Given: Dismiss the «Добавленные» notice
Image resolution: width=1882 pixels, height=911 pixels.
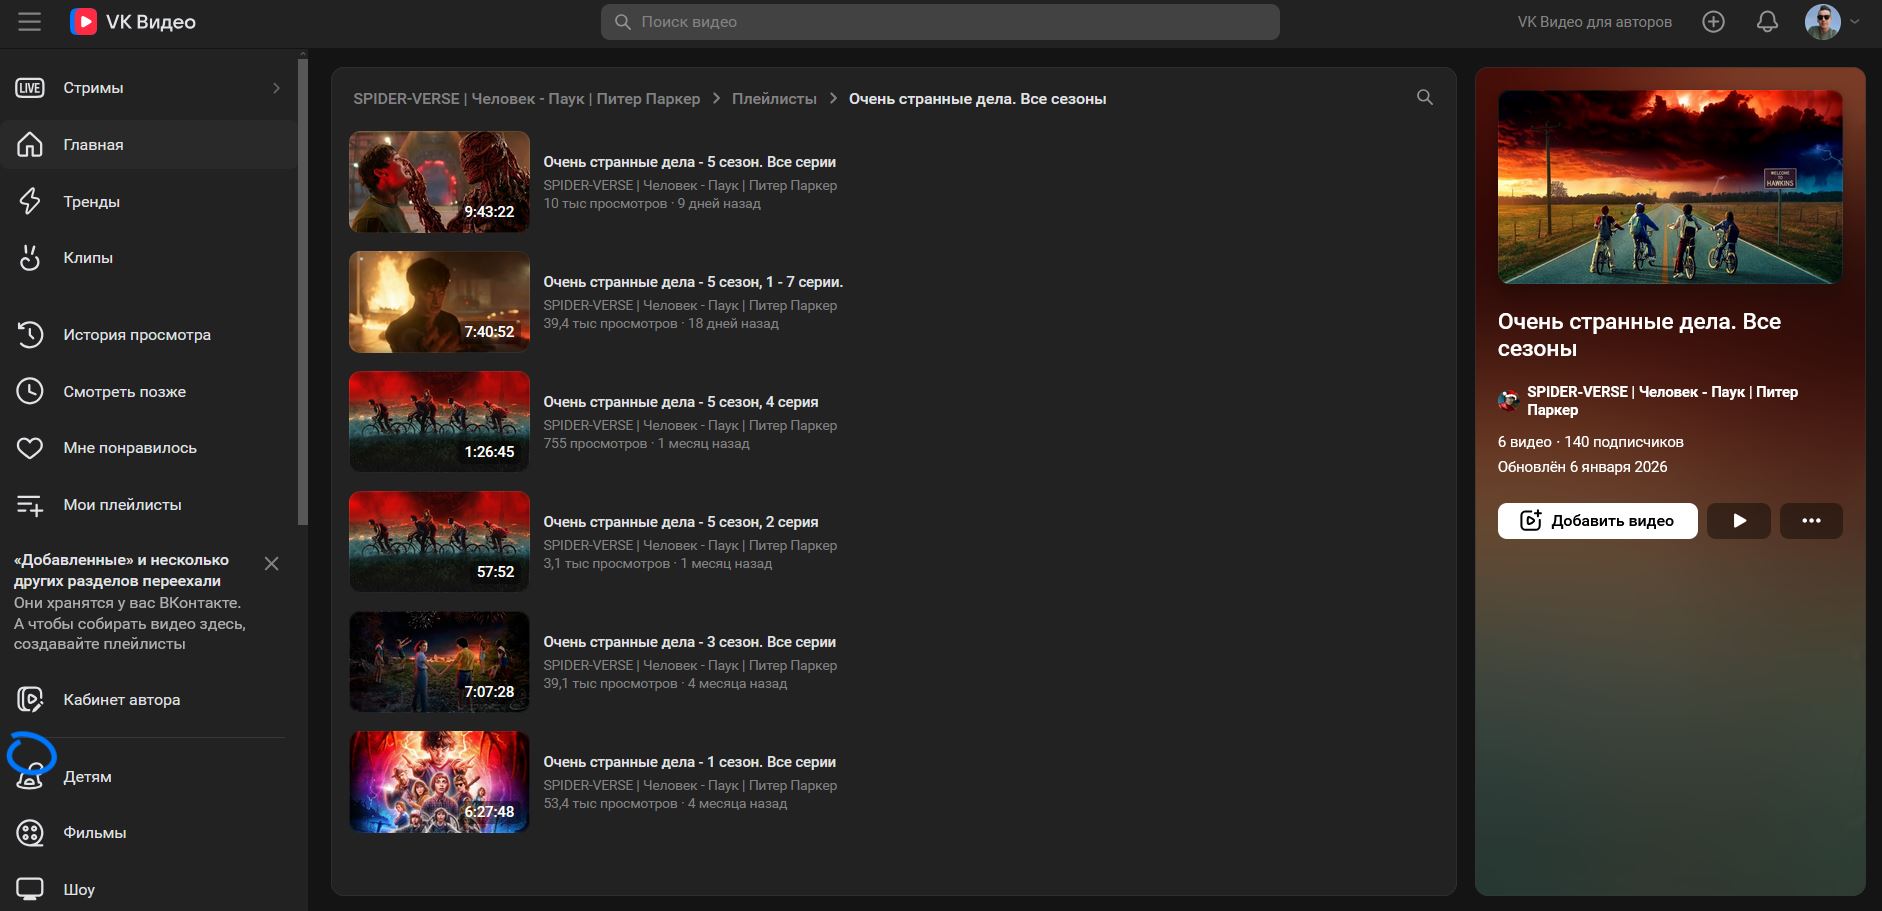Looking at the screenshot, I should pos(271,564).
